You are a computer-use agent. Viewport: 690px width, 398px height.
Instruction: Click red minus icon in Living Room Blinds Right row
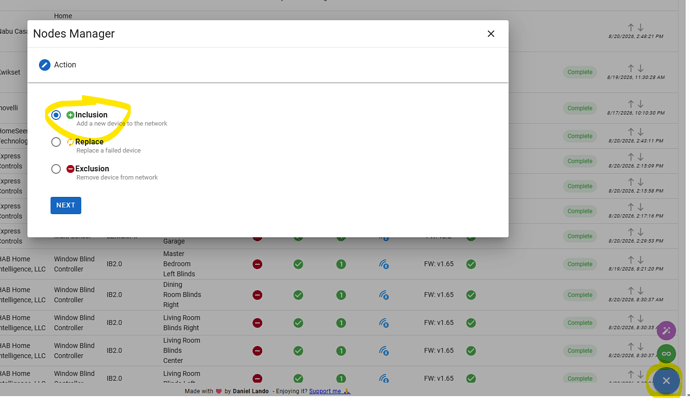(257, 323)
